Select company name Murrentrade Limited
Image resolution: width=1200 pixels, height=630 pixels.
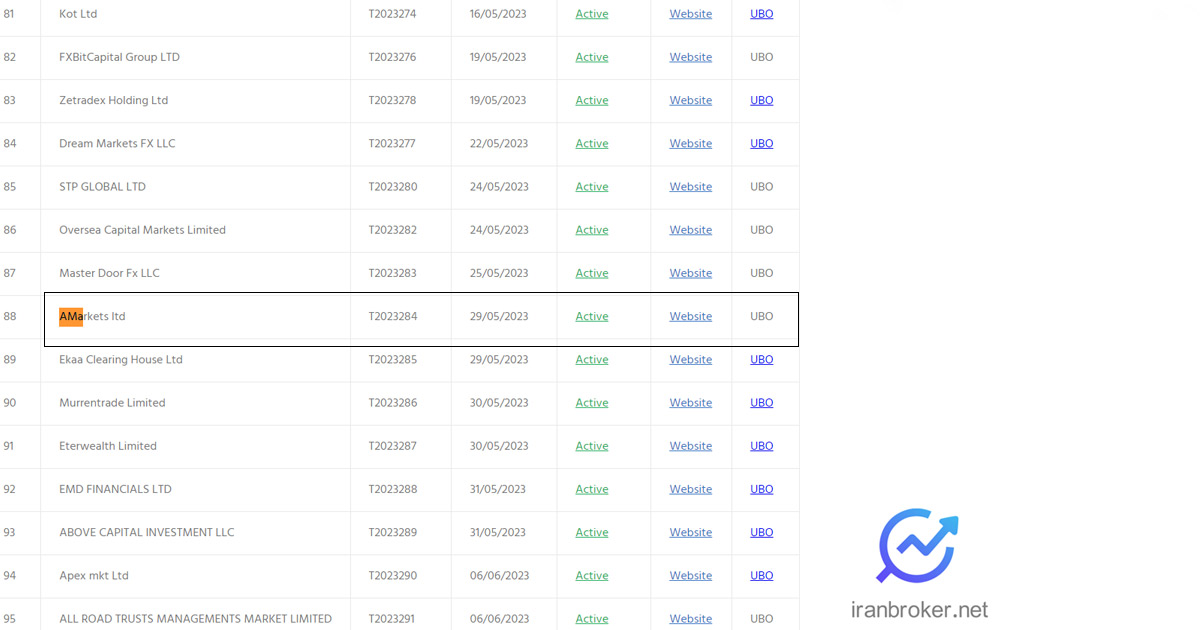(x=113, y=402)
